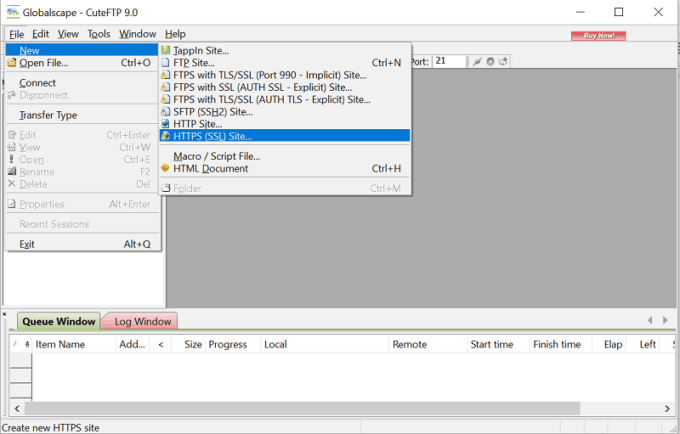
Task: Click the TappIn Site icon in the submenu
Action: 165,50
